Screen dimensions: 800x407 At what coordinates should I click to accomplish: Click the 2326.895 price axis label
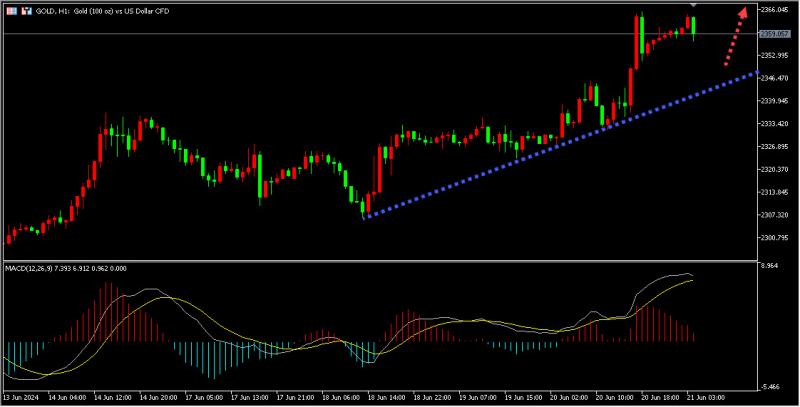tap(776, 147)
